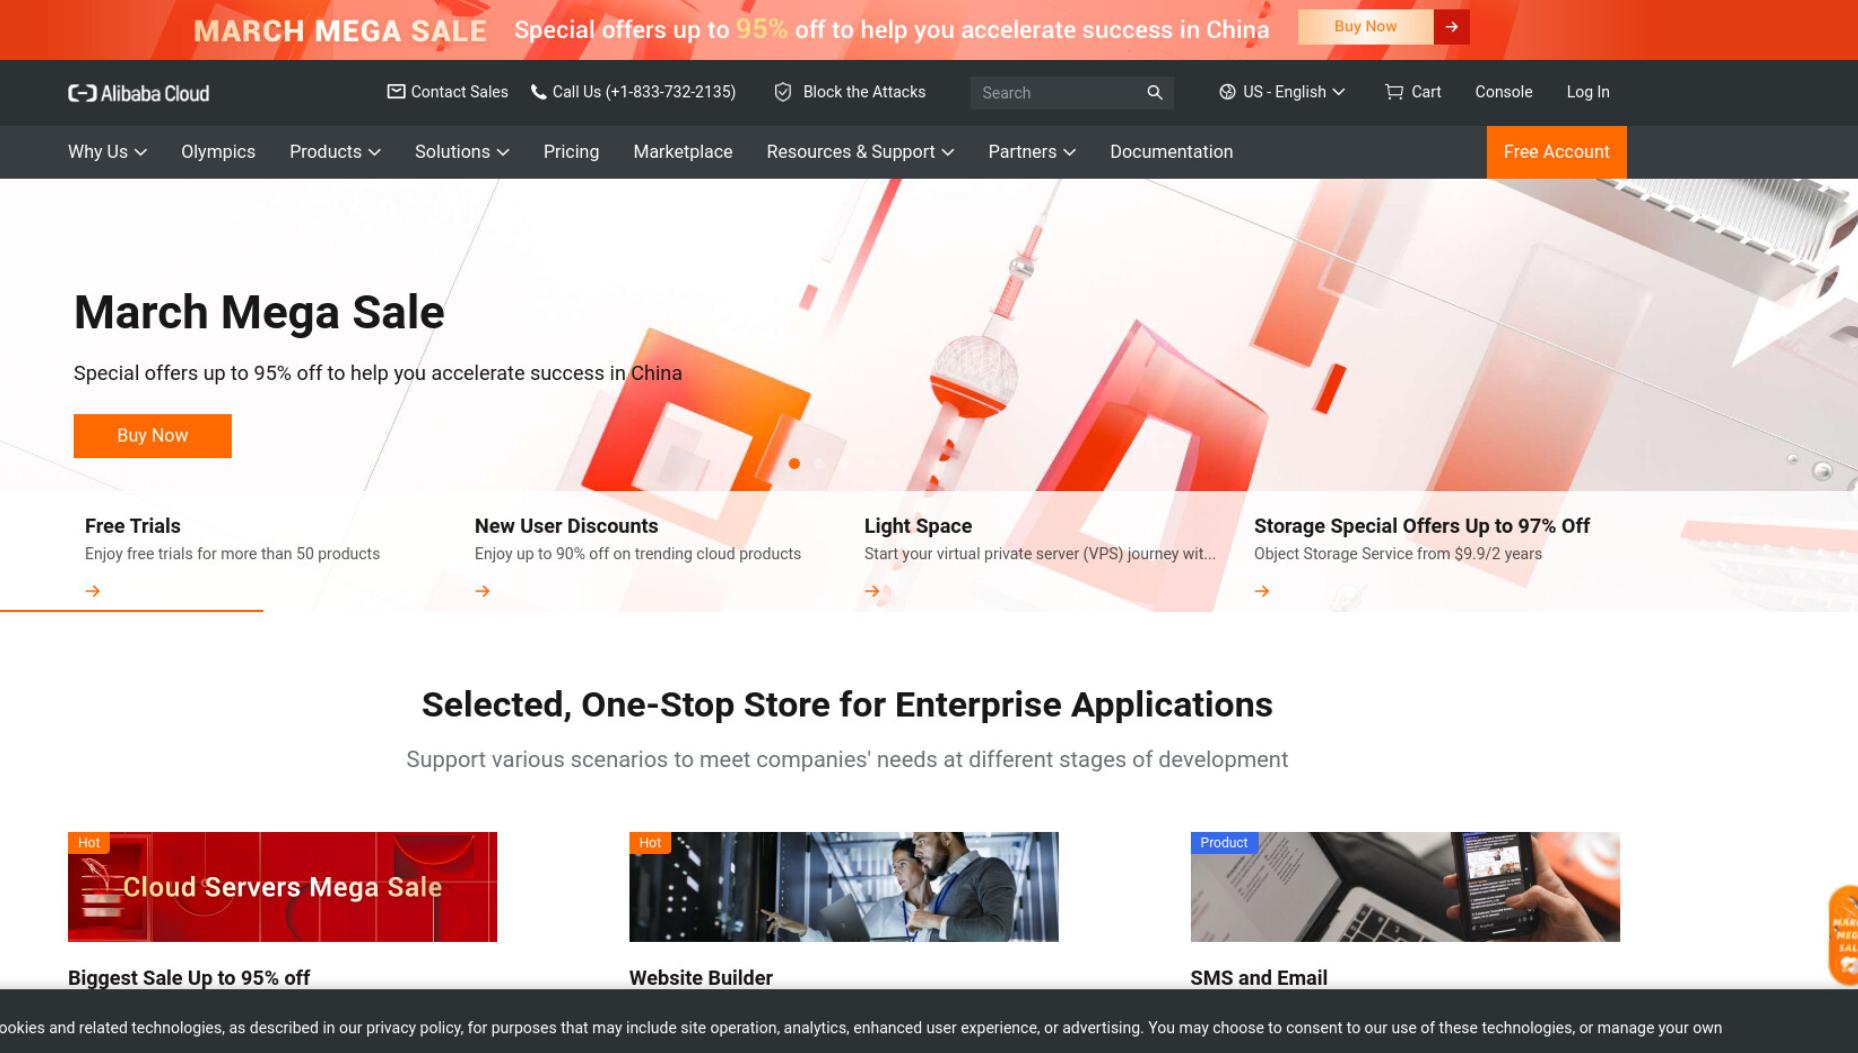Click the Contact Sales envelope icon
The image size is (1858, 1053).
pyautogui.click(x=396, y=92)
